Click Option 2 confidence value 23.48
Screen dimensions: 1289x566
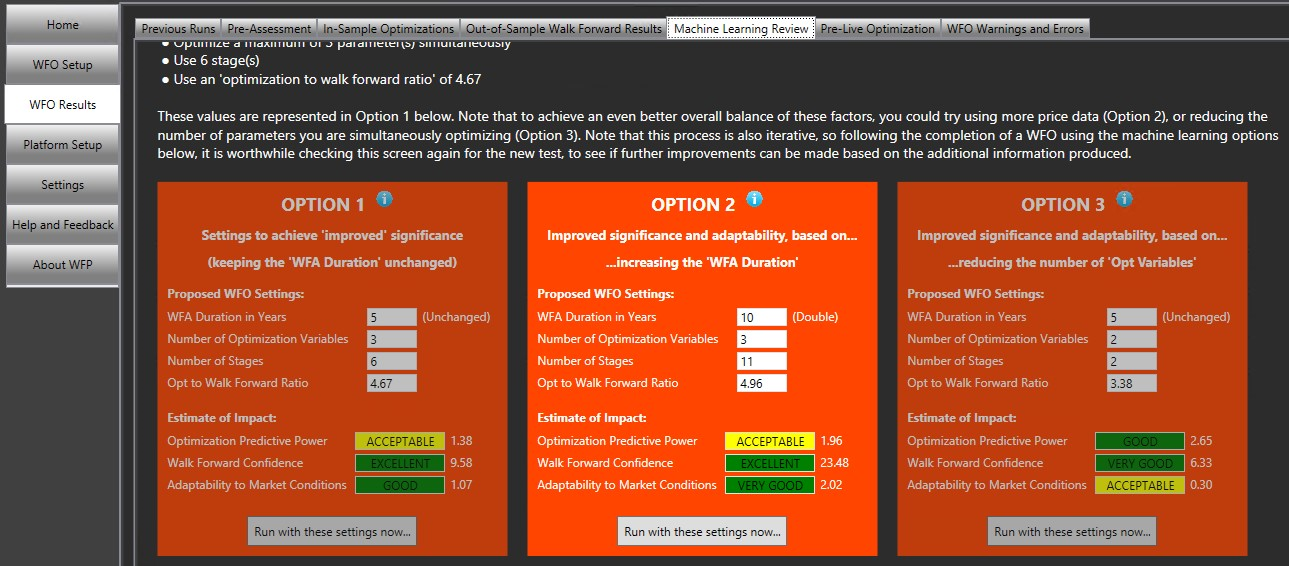pyautogui.click(x=836, y=463)
